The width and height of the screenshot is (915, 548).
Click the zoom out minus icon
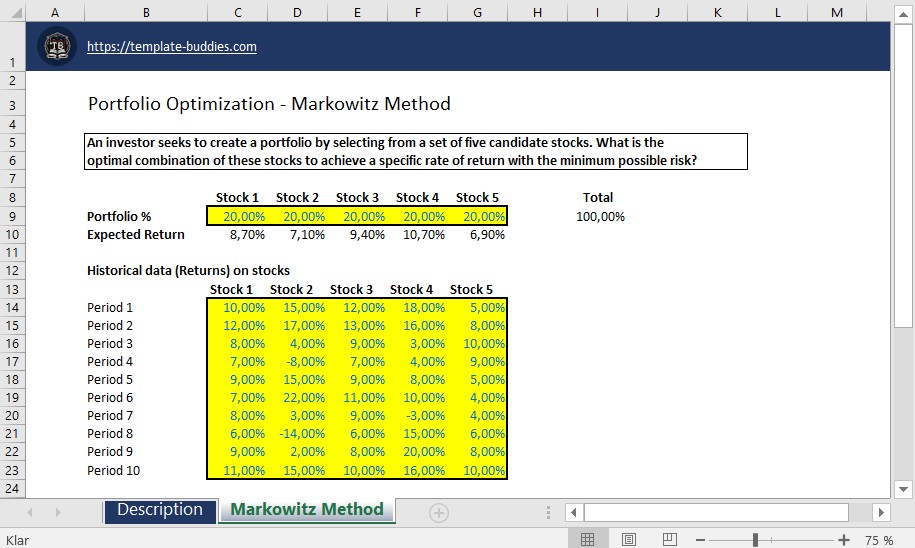pyautogui.click(x=700, y=540)
